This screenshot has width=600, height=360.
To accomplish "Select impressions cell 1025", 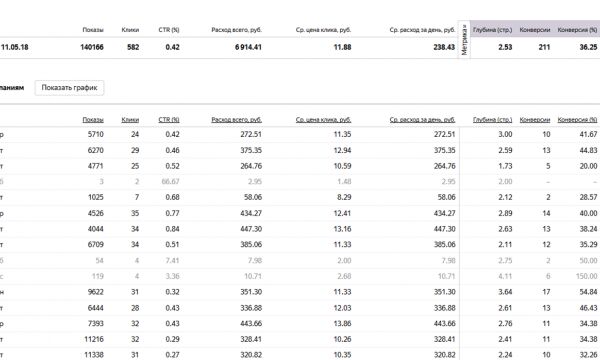I will click(96, 197).
